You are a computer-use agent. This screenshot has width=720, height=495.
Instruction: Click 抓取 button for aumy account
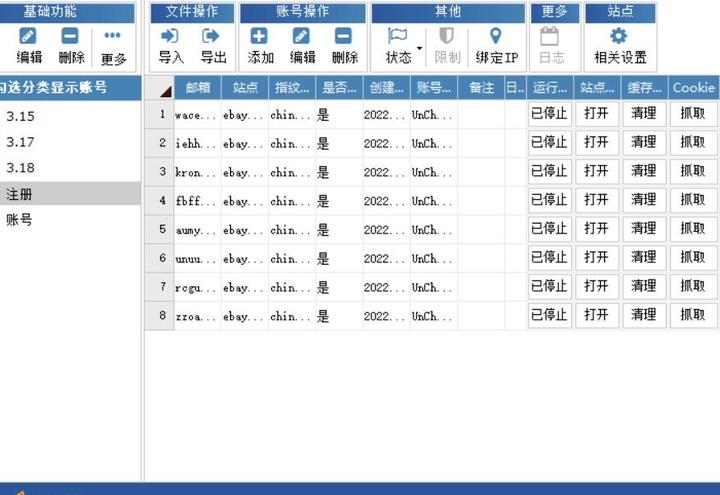[x=693, y=229]
